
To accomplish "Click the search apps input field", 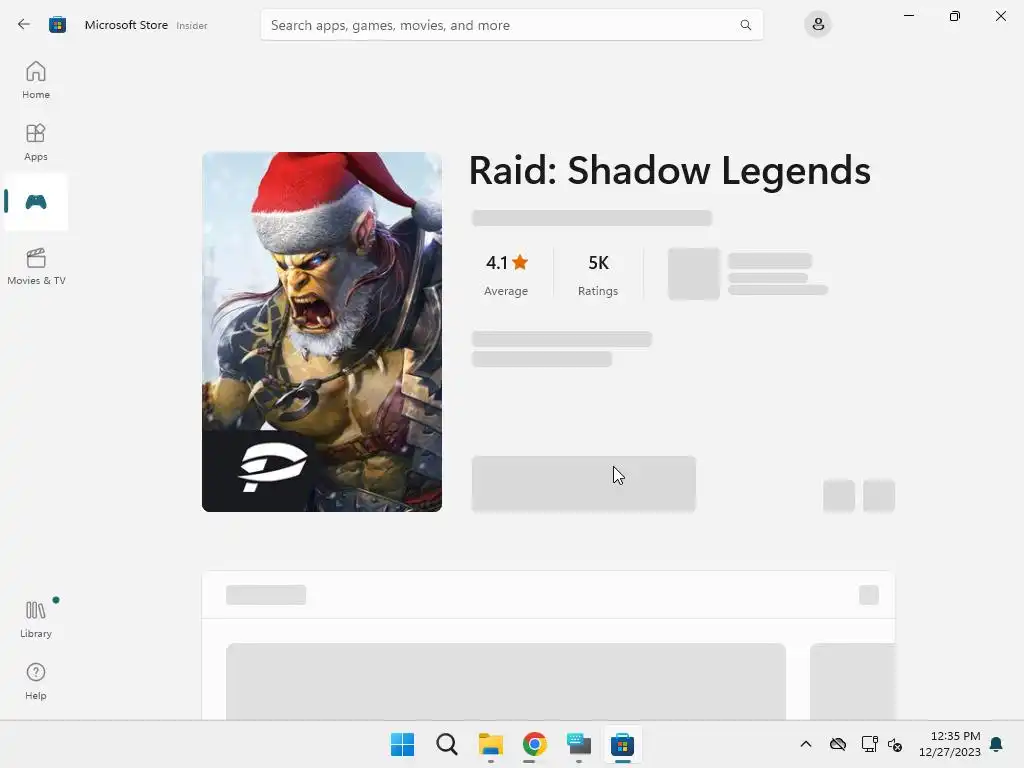I will [x=511, y=25].
